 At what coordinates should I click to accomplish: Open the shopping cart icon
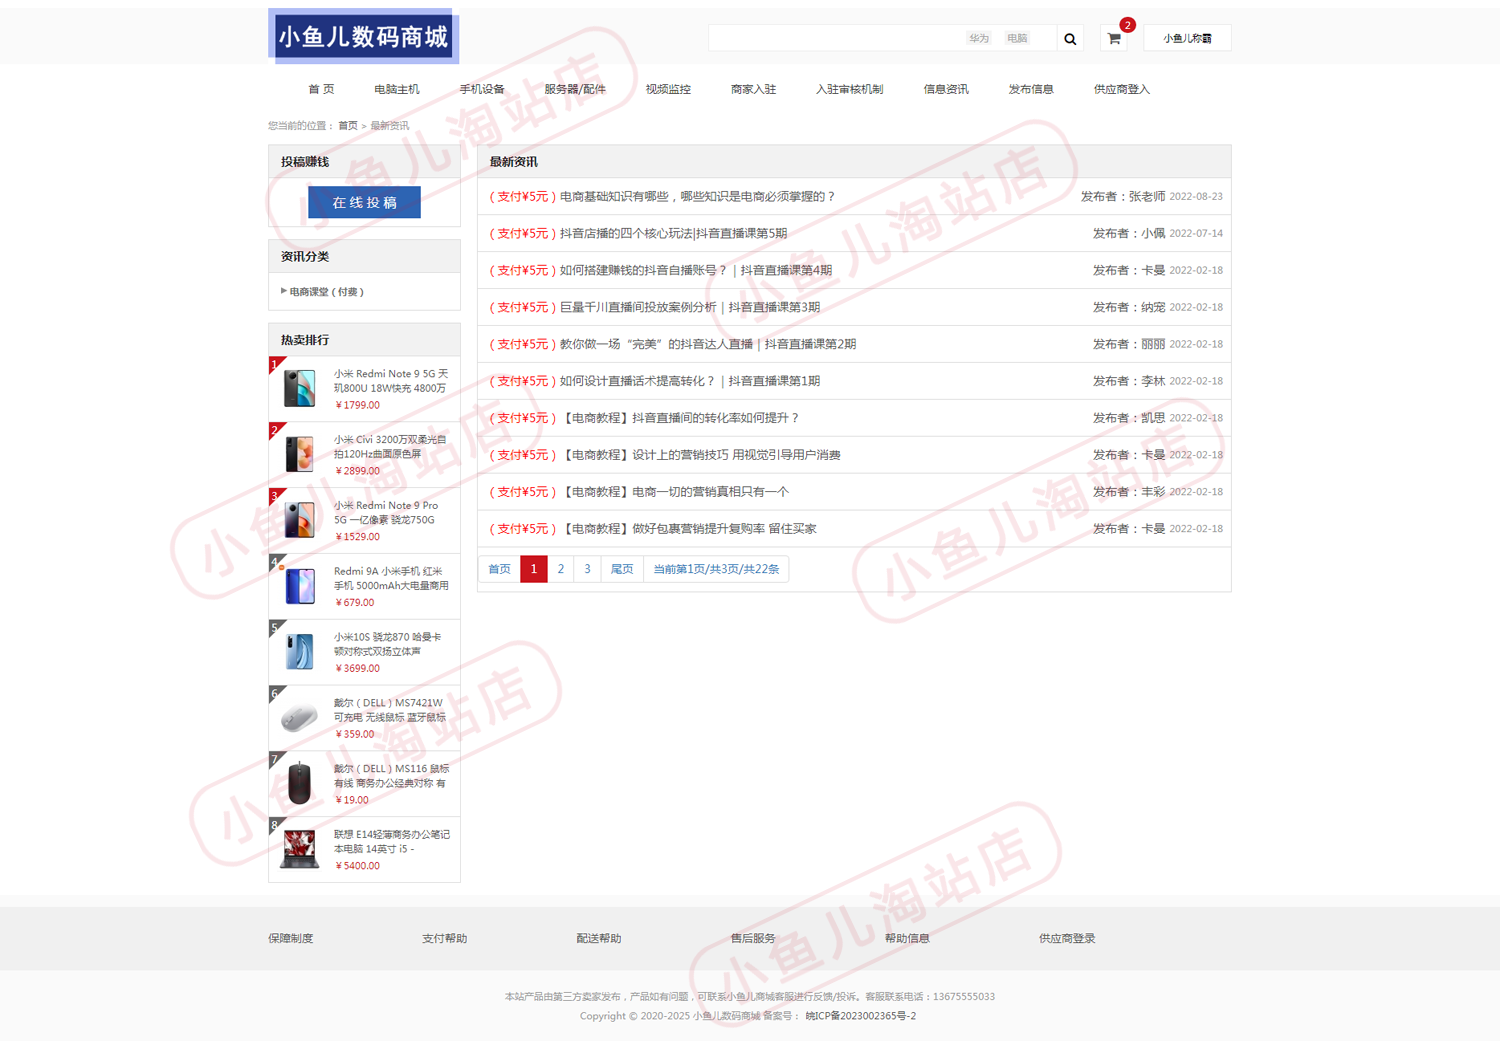point(1114,39)
